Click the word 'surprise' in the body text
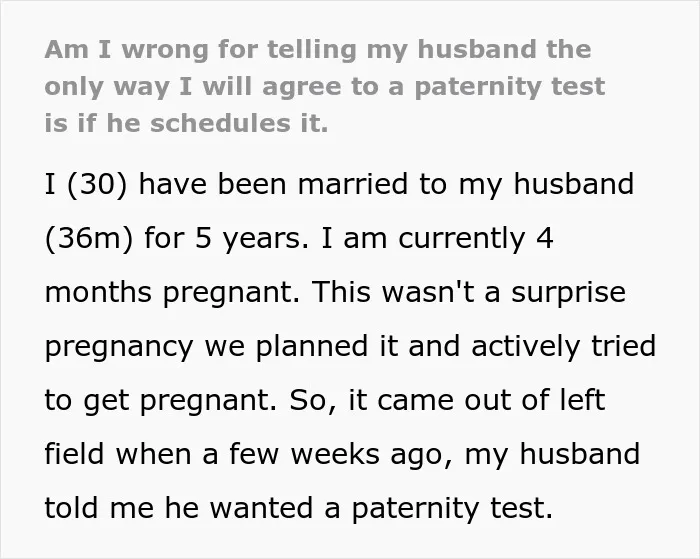Viewport: 700px width, 559px height. 568,292
